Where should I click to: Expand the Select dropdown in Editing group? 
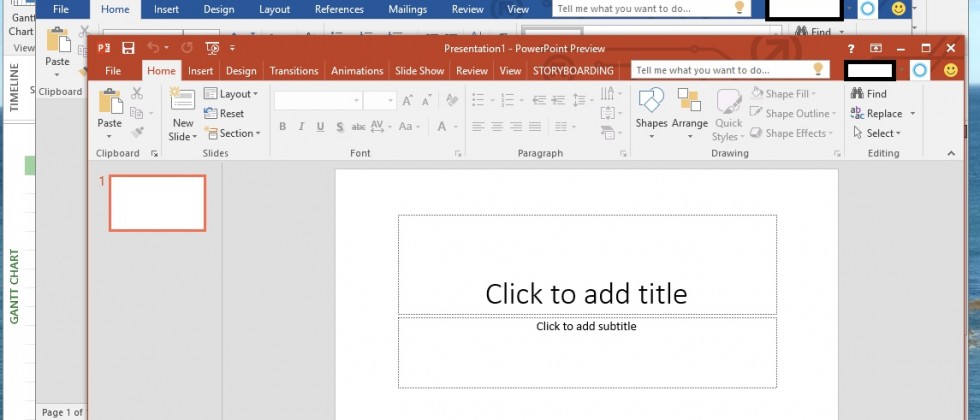877,133
